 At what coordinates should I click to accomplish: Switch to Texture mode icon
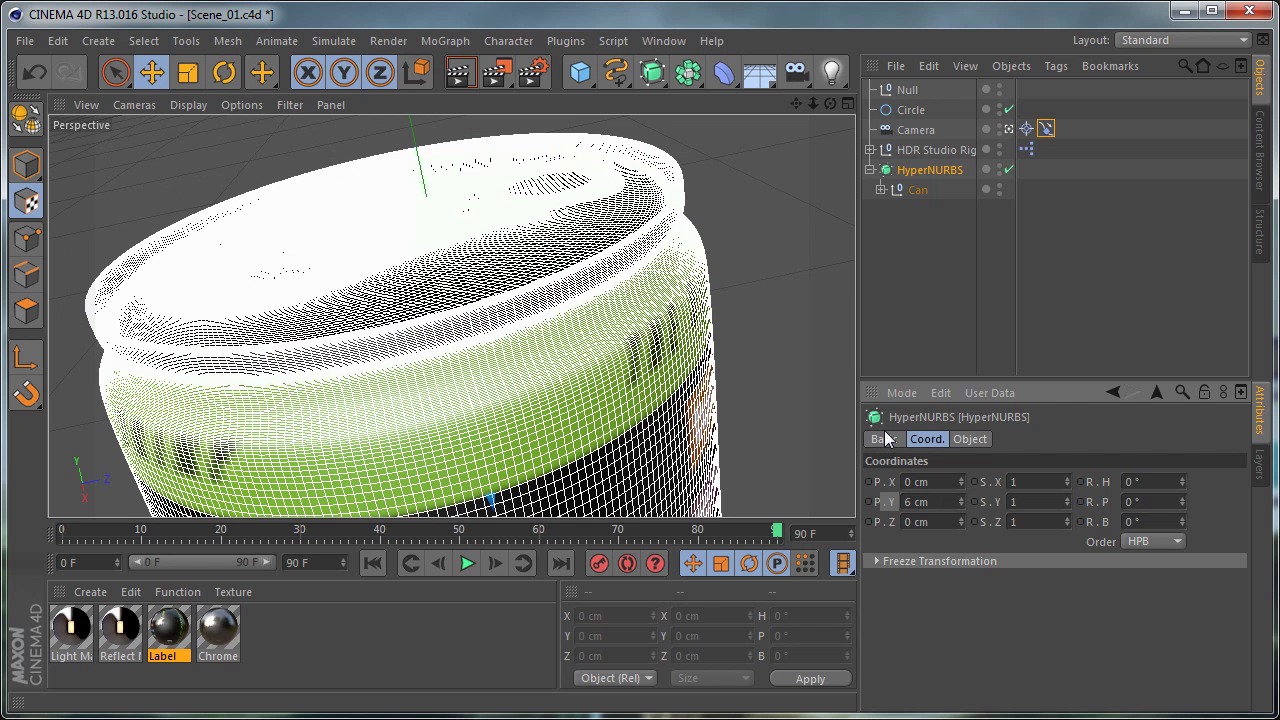click(x=26, y=201)
